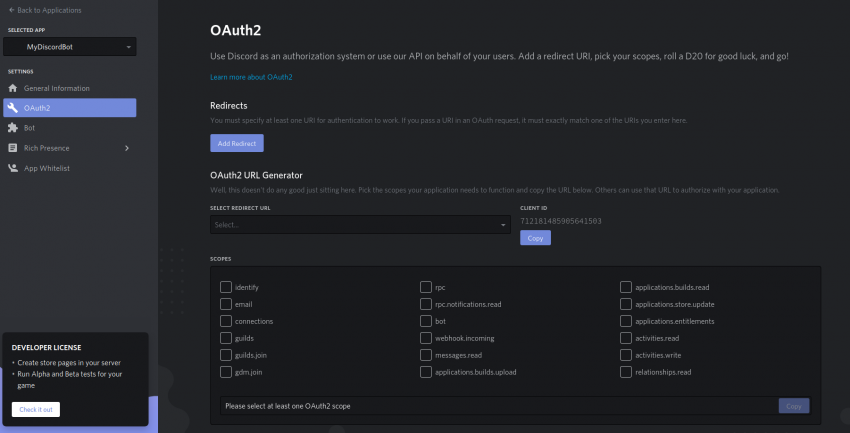Viewport: 850px width, 433px height.
Task: Select the guilds.join scope checkbox
Action: (226, 355)
